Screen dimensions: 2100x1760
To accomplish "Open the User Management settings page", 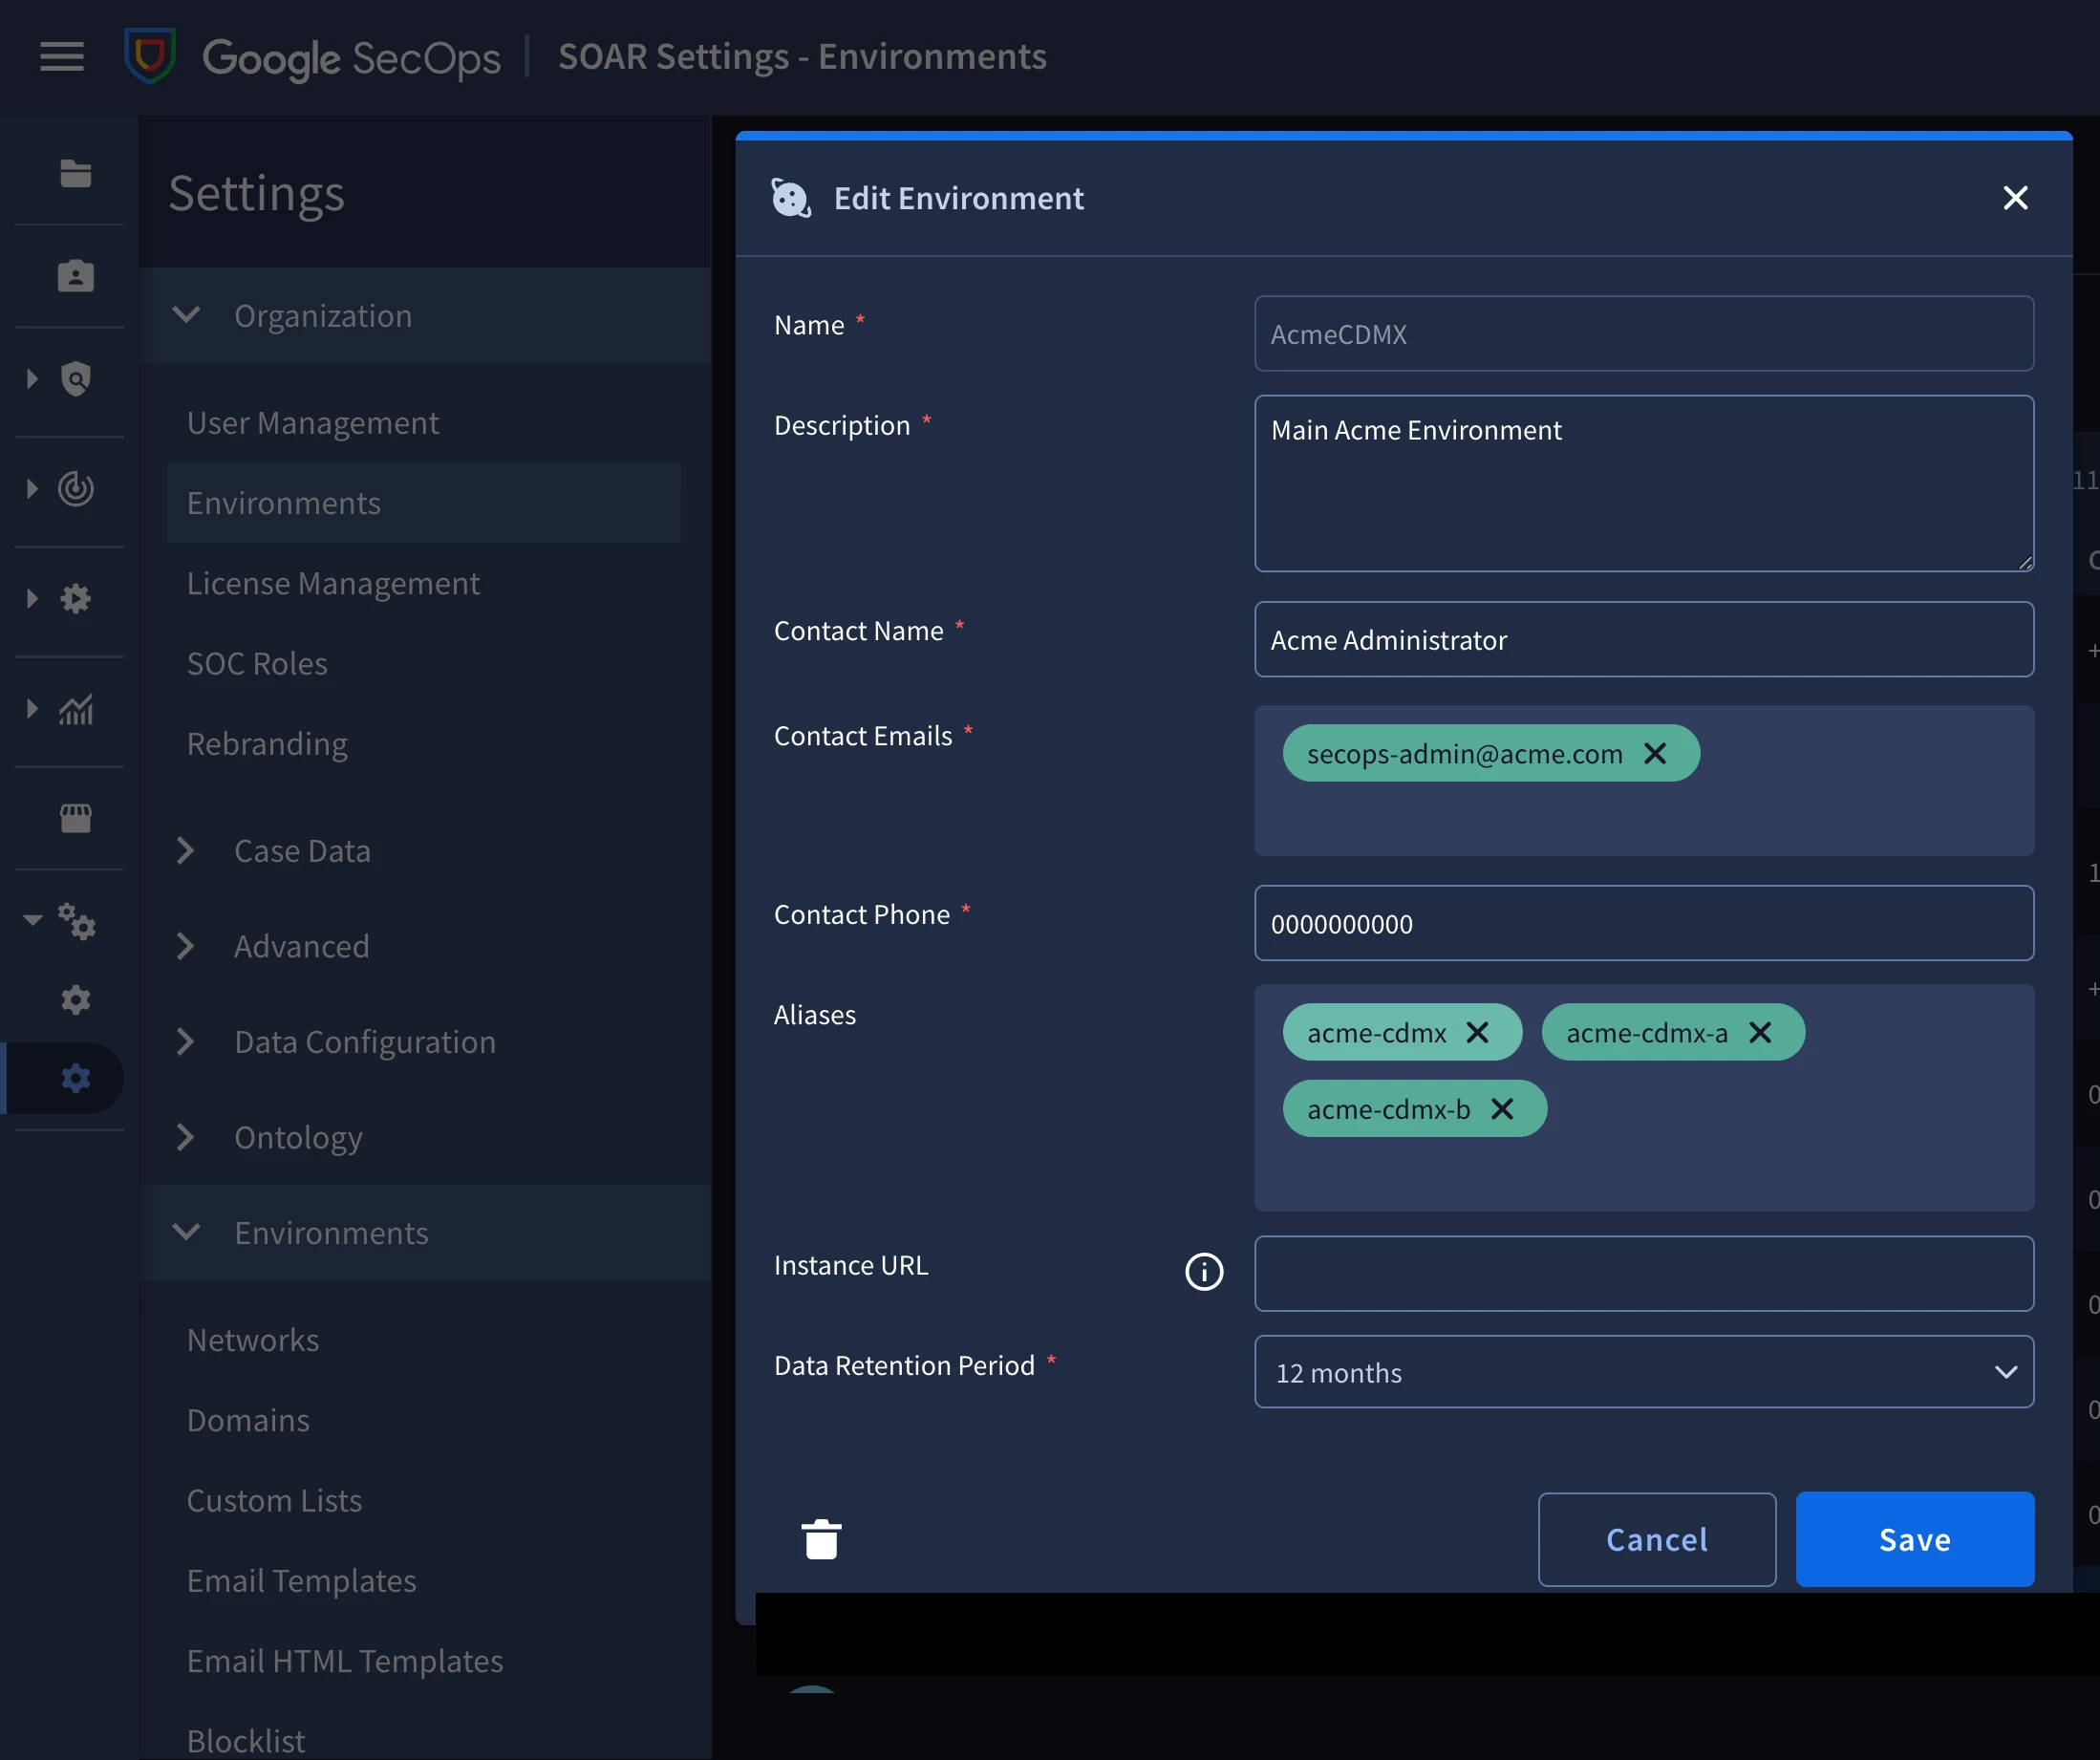I will click(312, 422).
